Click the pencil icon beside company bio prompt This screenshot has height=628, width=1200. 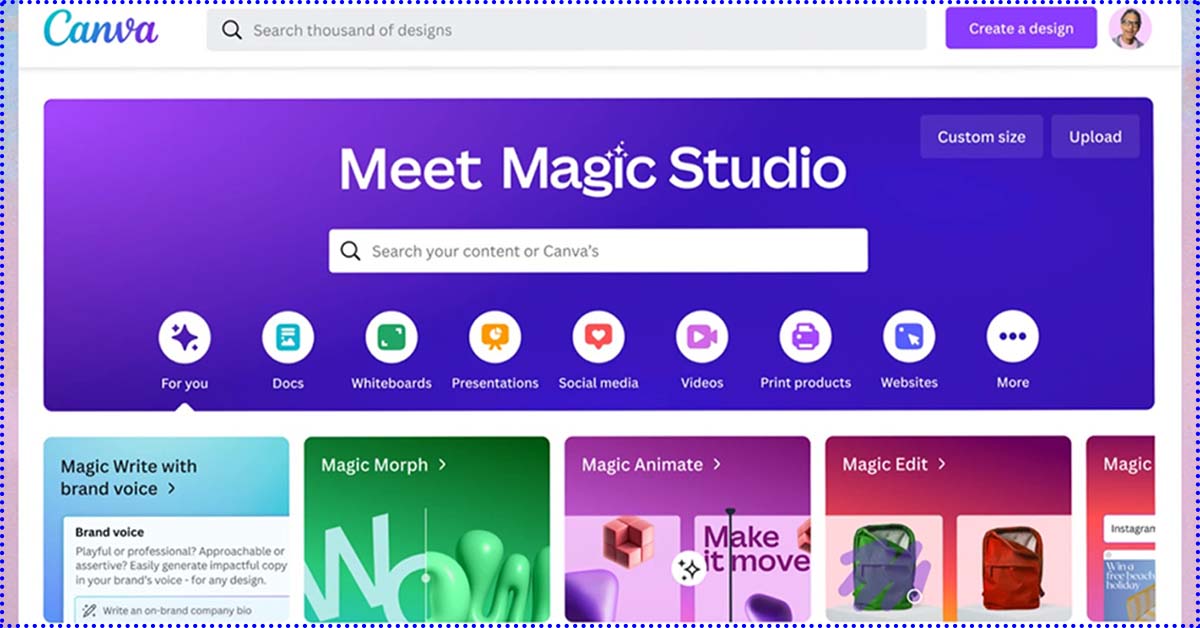[x=90, y=610]
